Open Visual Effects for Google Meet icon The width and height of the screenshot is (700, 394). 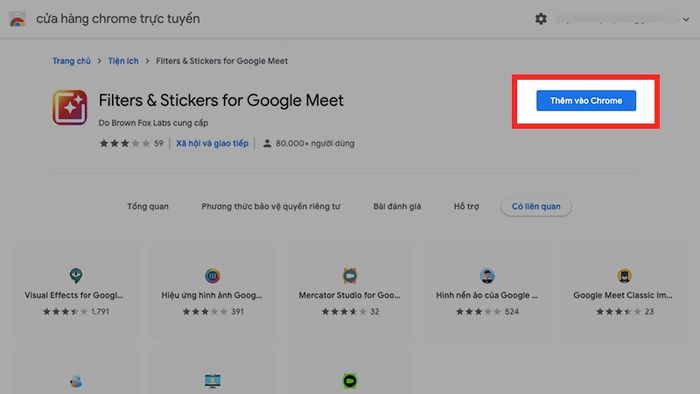76,275
